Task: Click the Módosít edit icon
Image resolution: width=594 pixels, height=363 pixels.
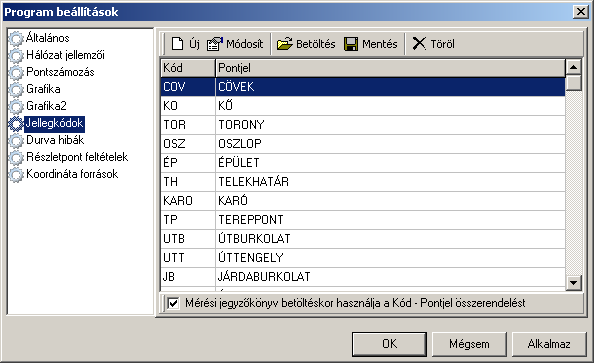Action: click(x=215, y=44)
